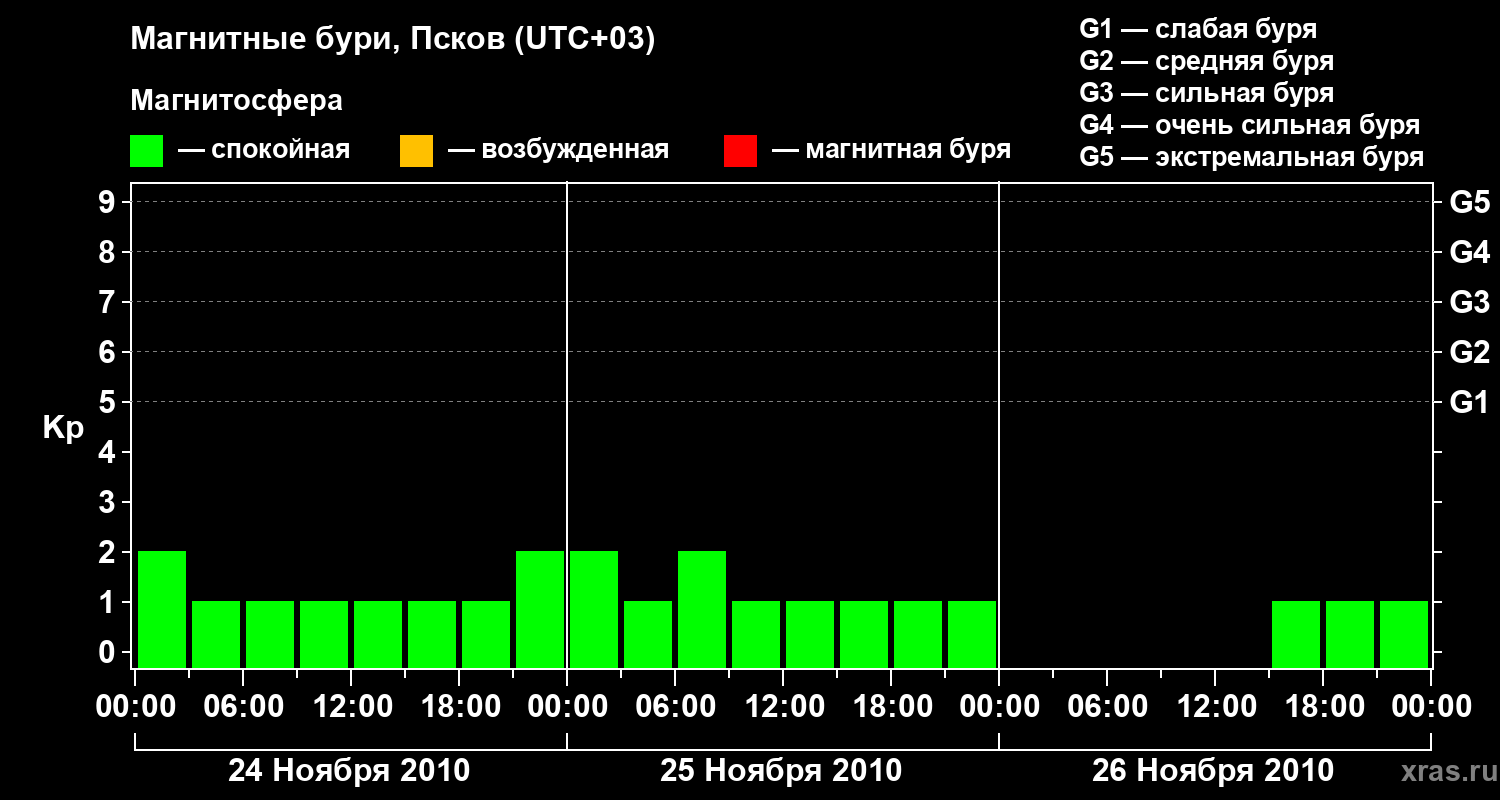This screenshot has height=800, width=1500.
Task: Select the '26 Ноября 2010' date label
Action: 1213,771
